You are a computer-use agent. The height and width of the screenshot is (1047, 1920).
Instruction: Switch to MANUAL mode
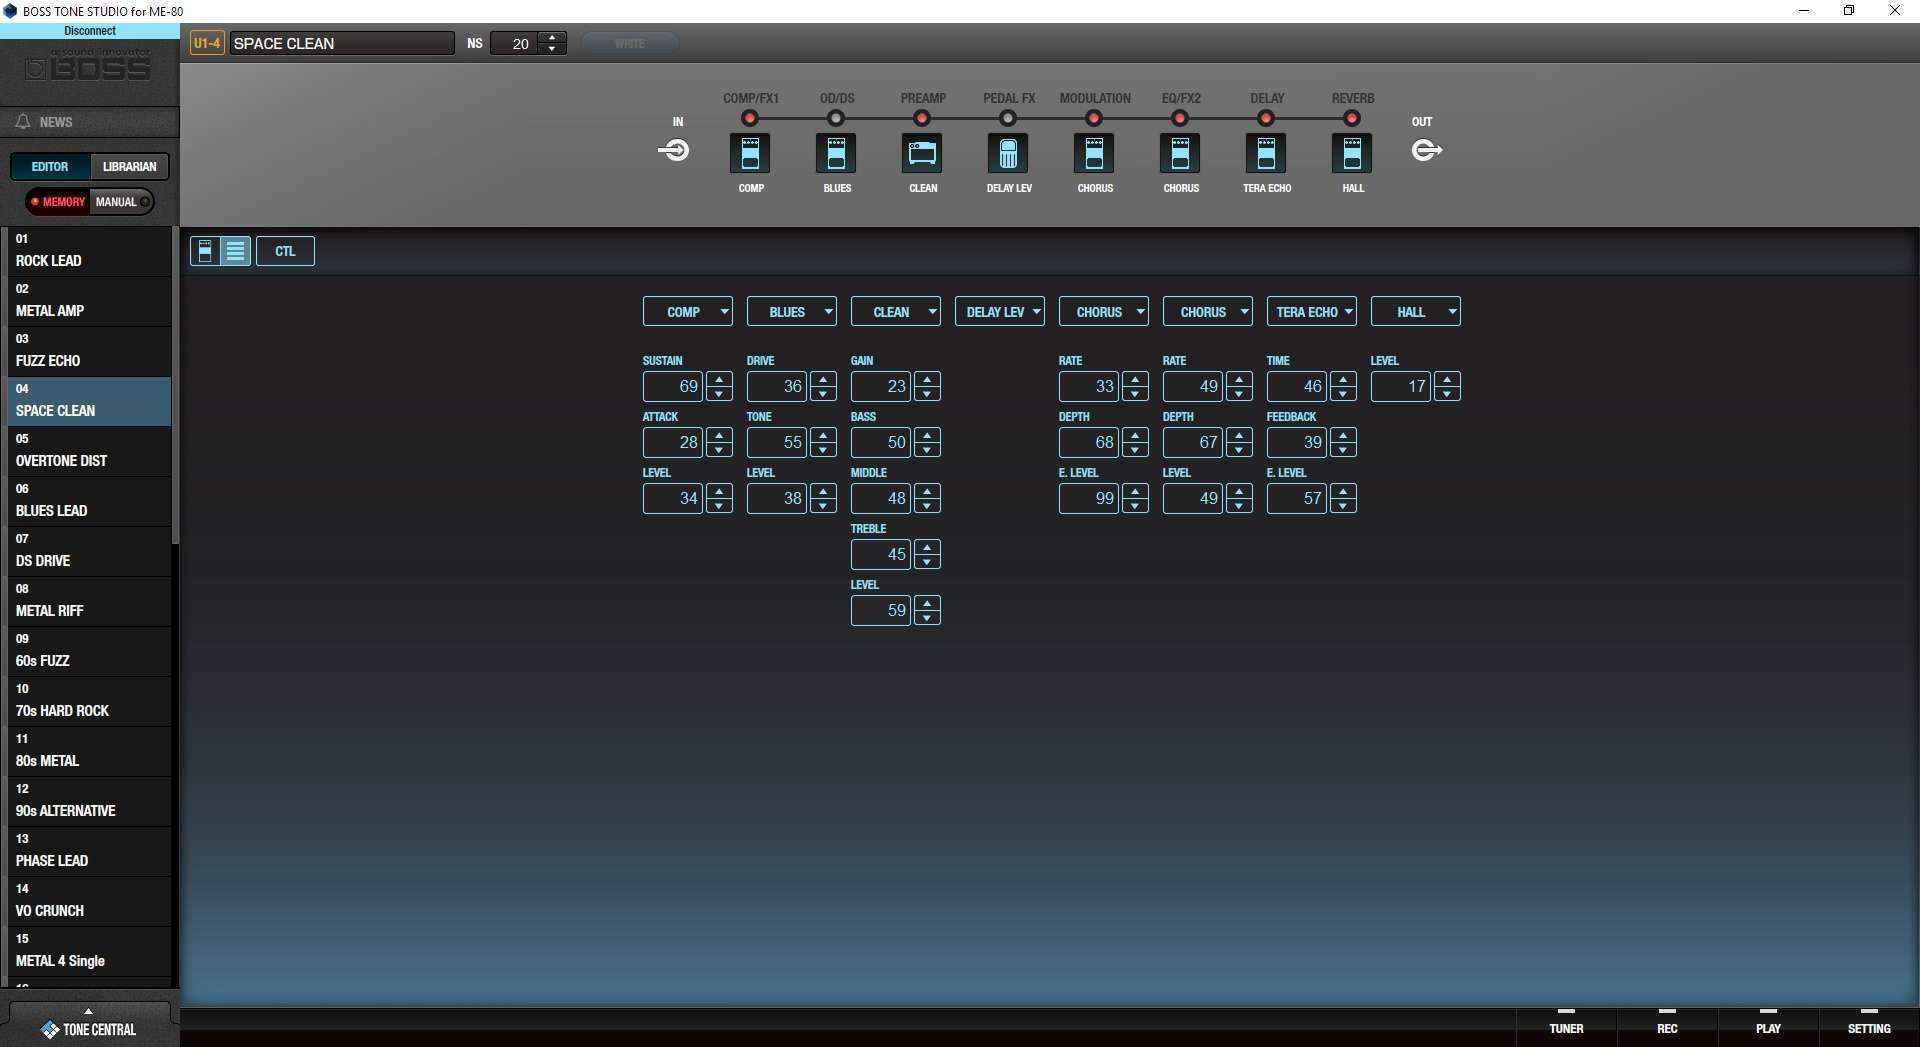[x=122, y=202]
